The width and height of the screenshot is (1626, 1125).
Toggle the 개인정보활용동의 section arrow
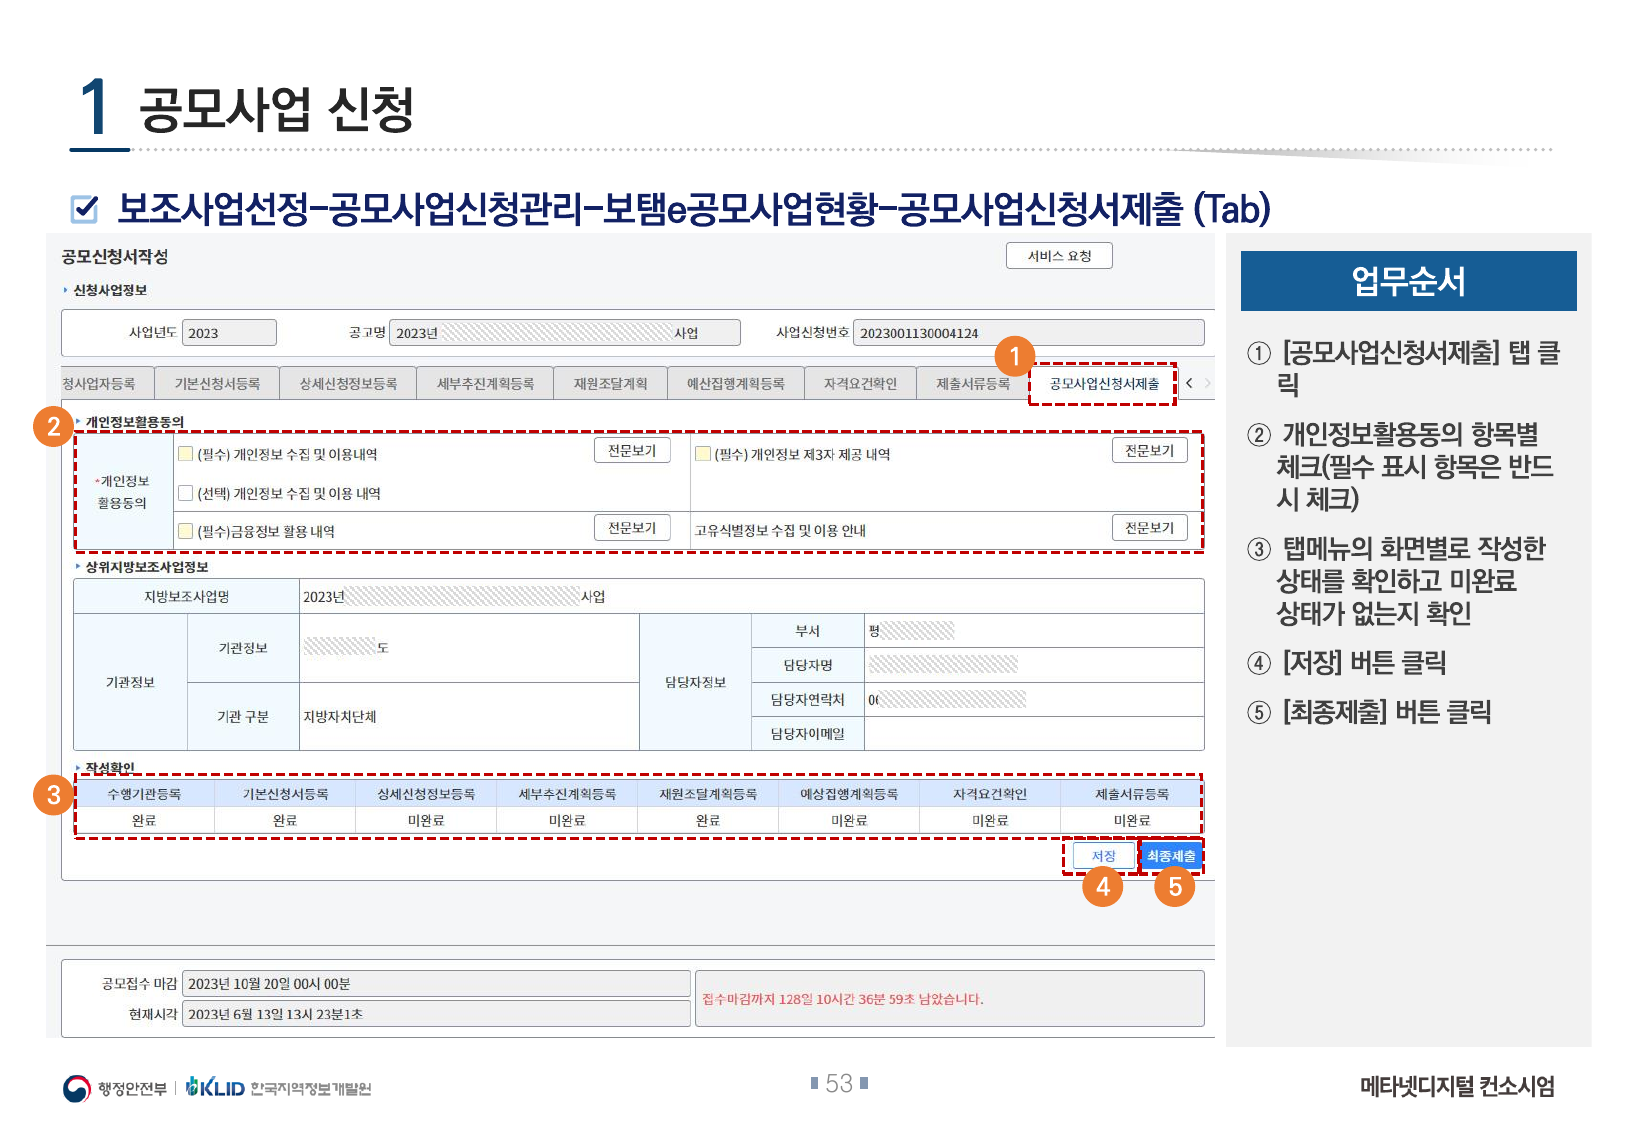(78, 422)
